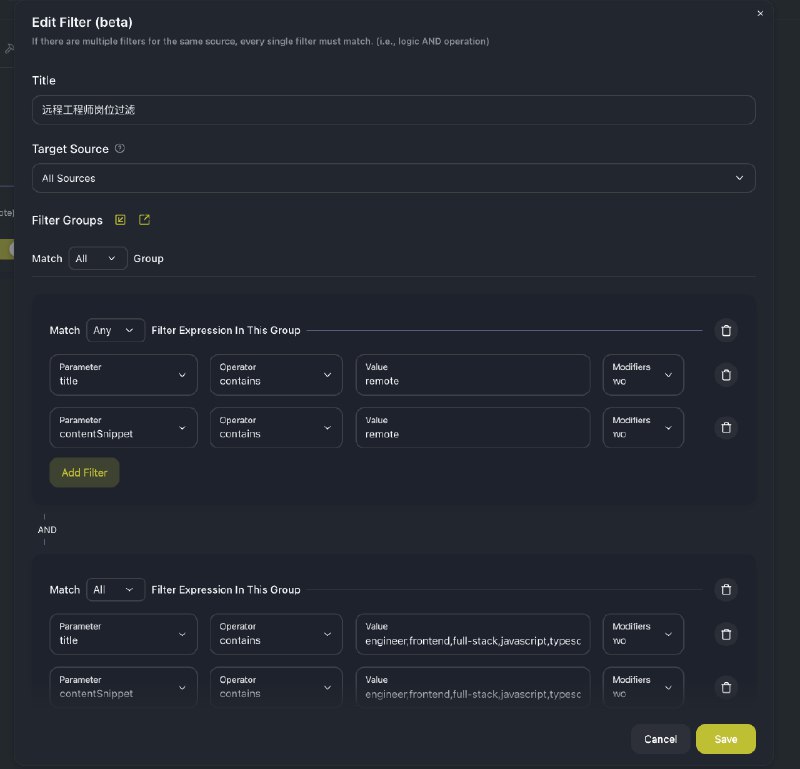
Task: Open the Match All group dropdown
Action: [x=97, y=259]
